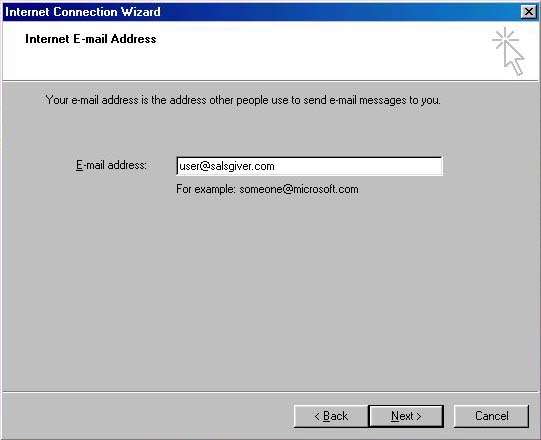Viewport: 541px width, 440px height.
Task: Go Back to the previous step
Action: [331, 416]
